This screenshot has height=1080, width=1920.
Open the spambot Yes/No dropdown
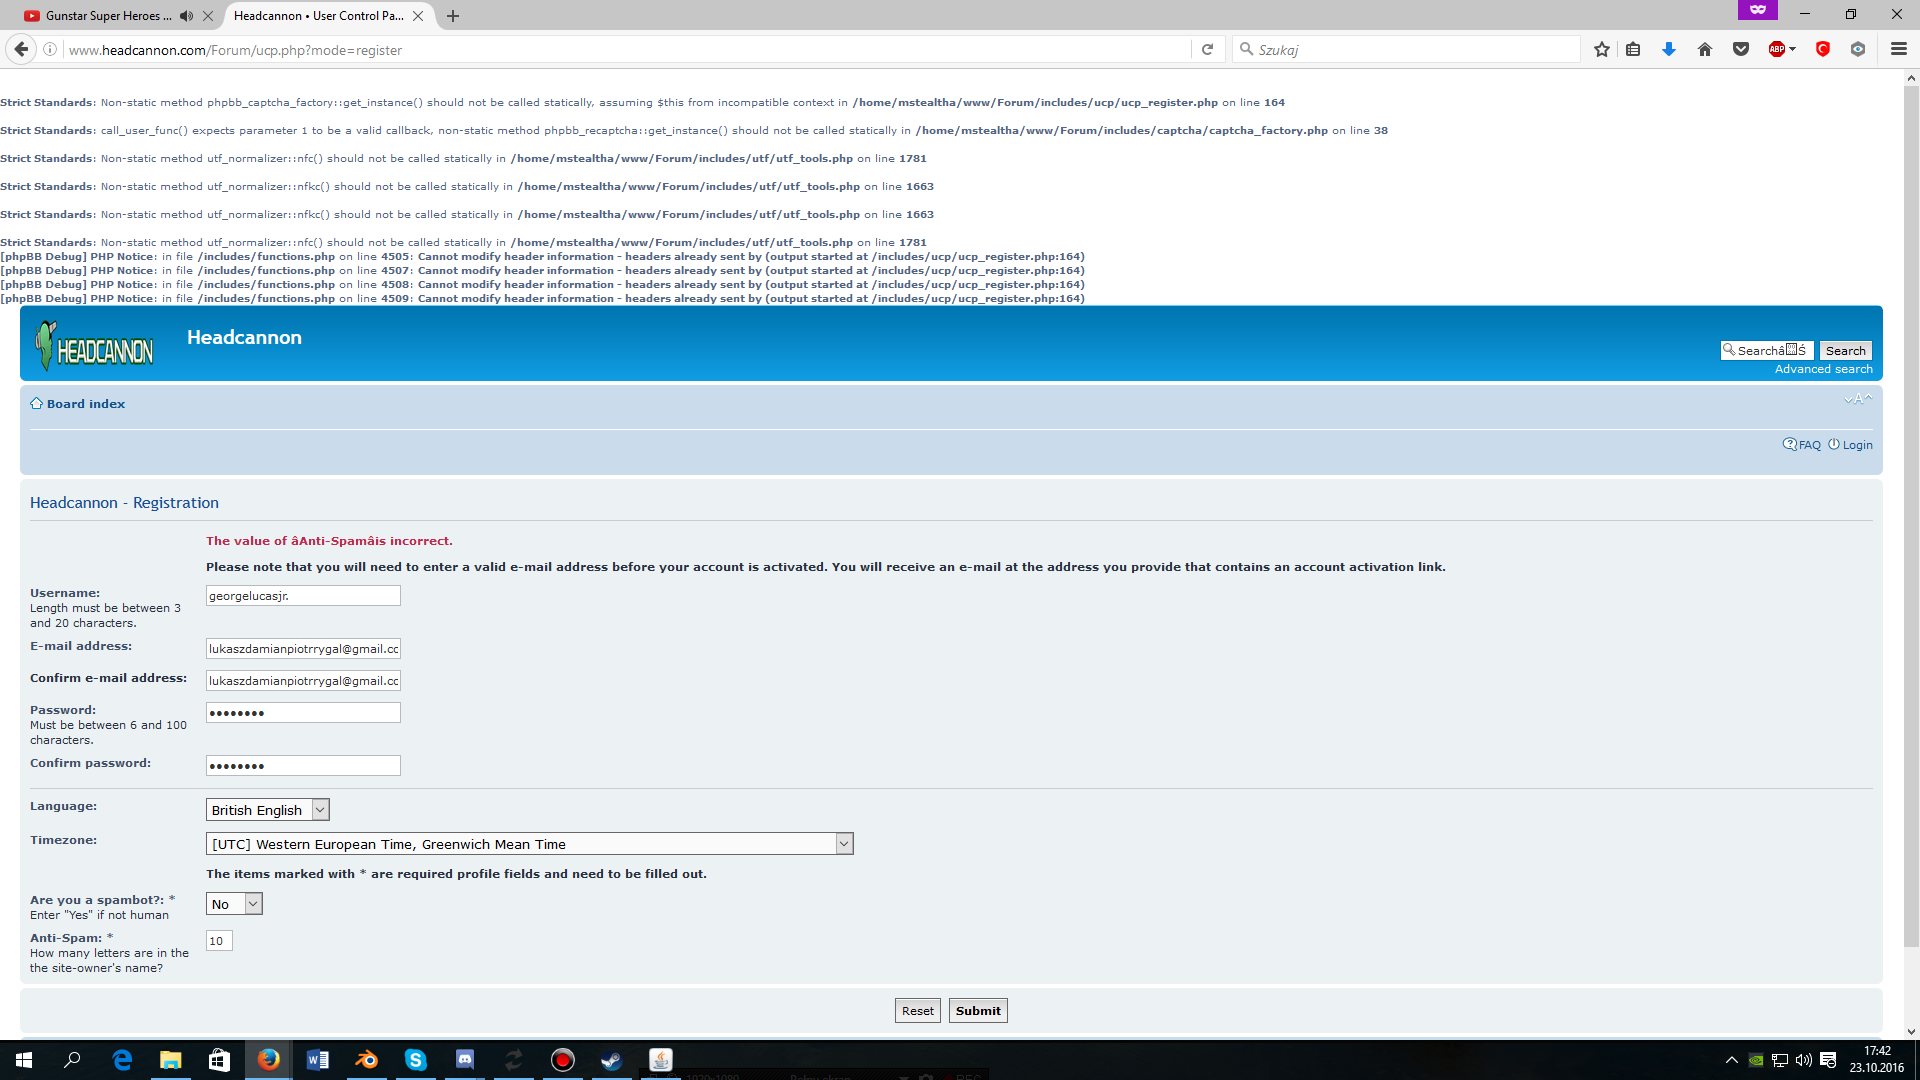pos(234,904)
